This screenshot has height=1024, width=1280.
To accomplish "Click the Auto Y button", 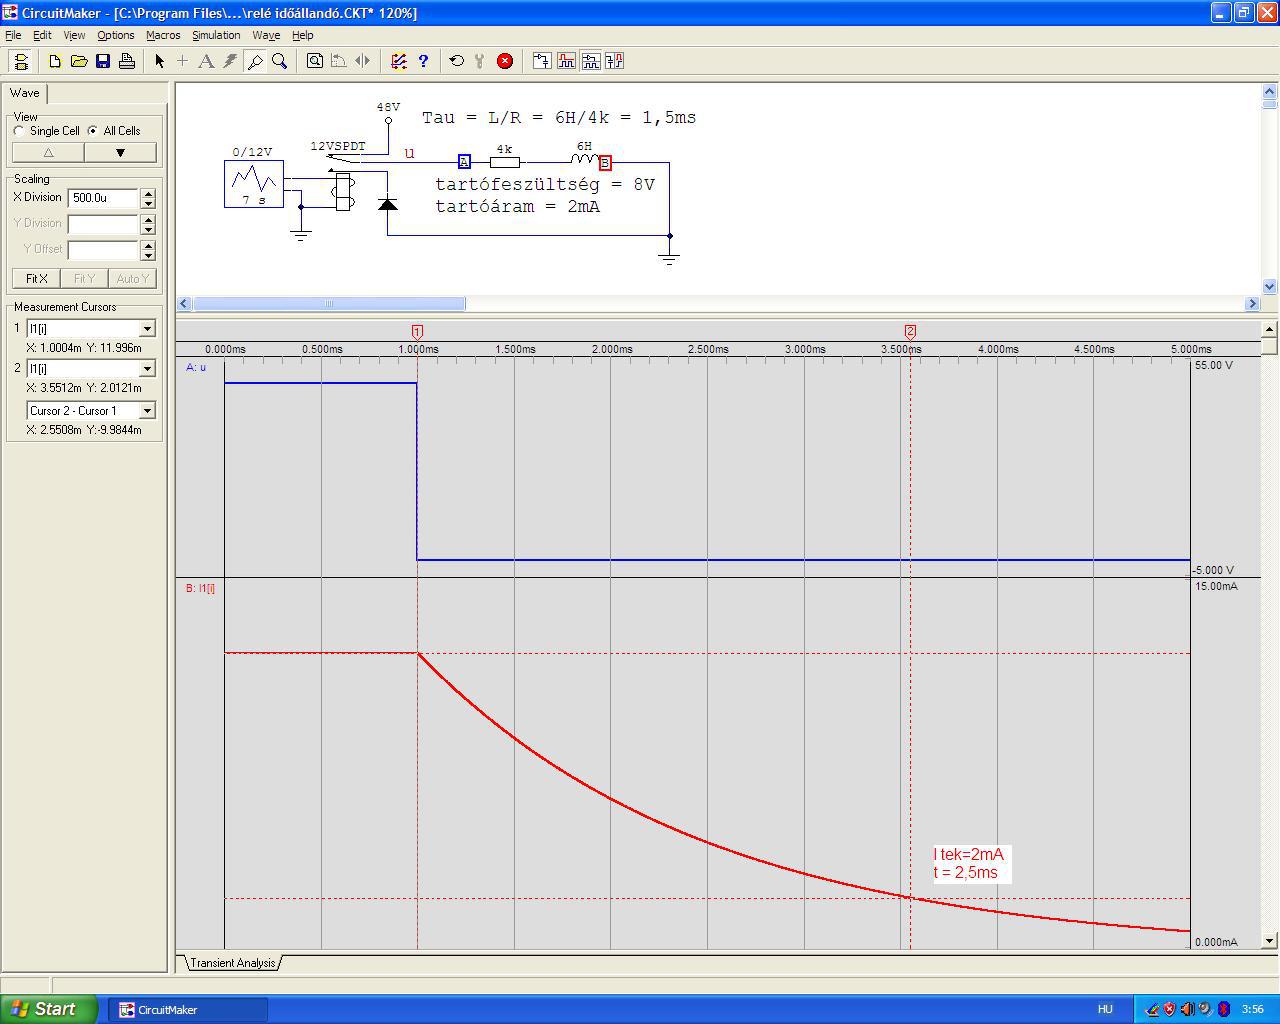I will [132, 279].
